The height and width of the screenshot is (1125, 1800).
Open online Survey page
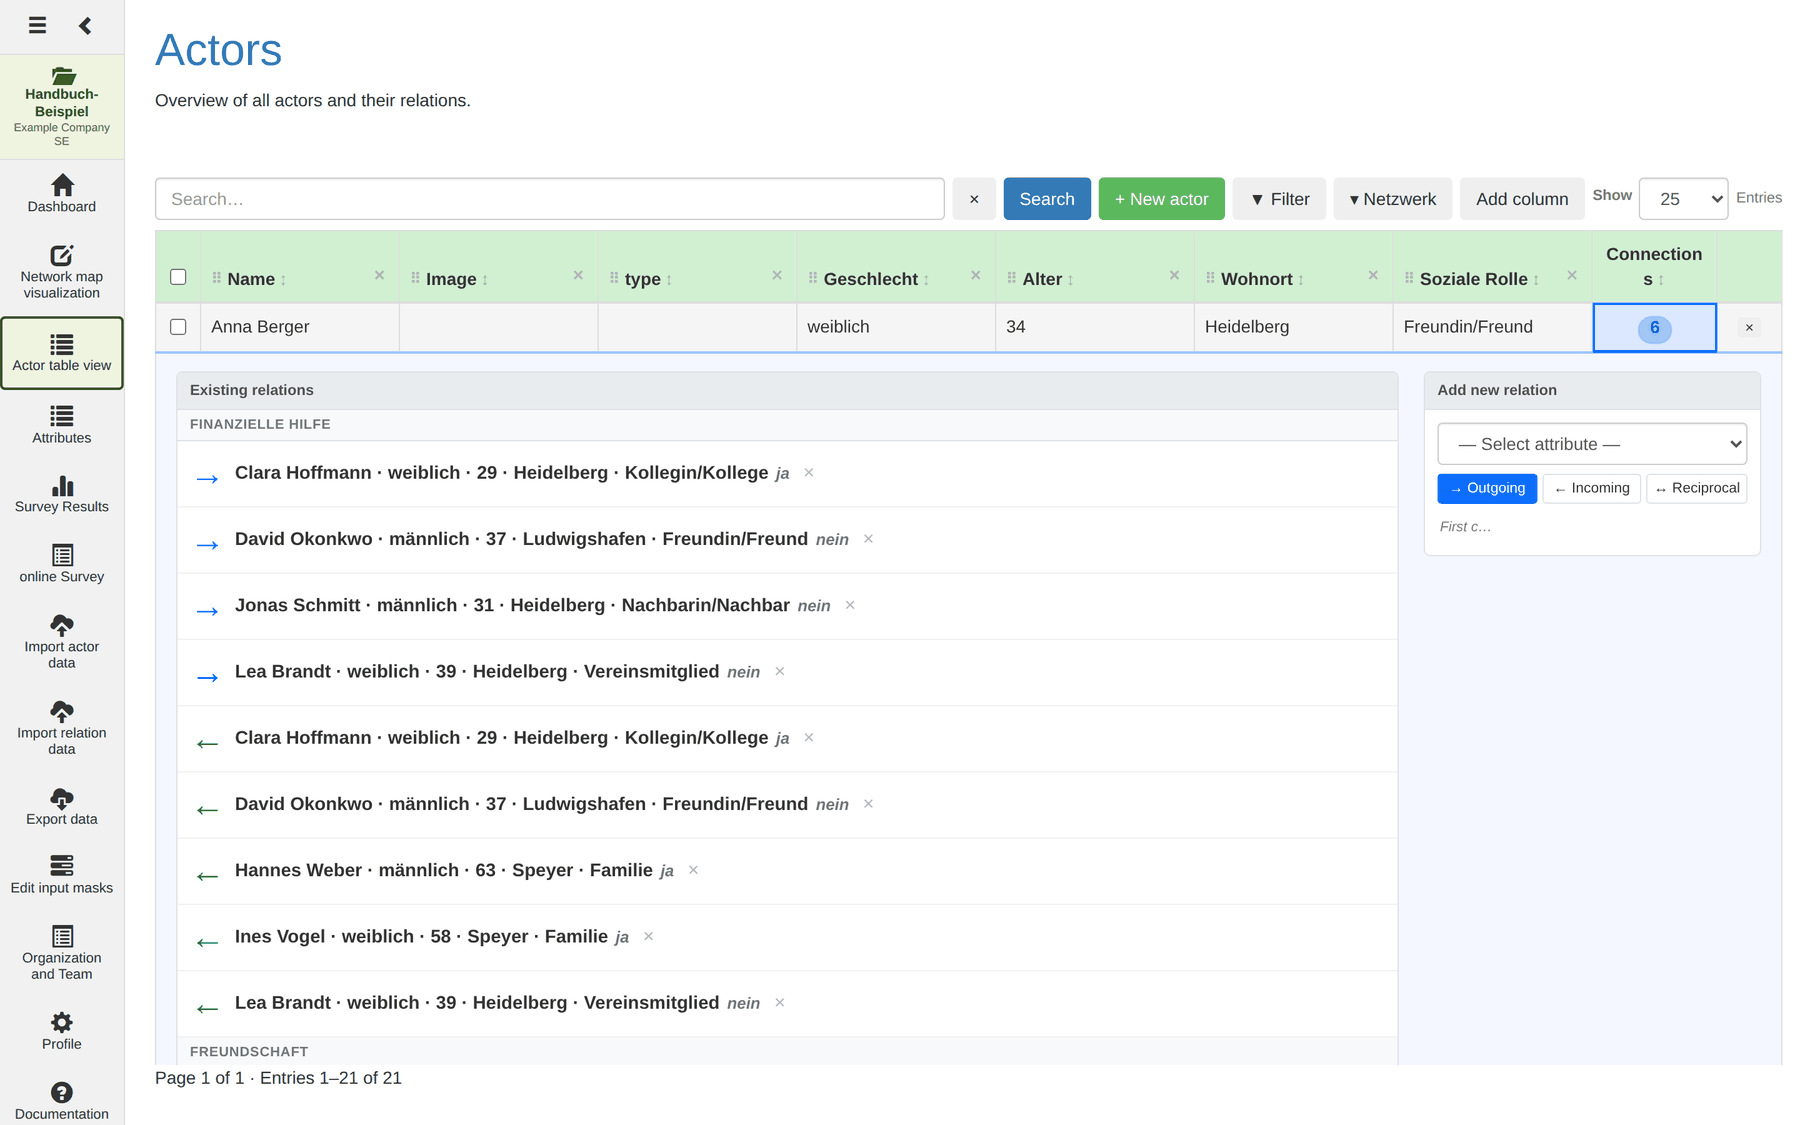pos(62,564)
